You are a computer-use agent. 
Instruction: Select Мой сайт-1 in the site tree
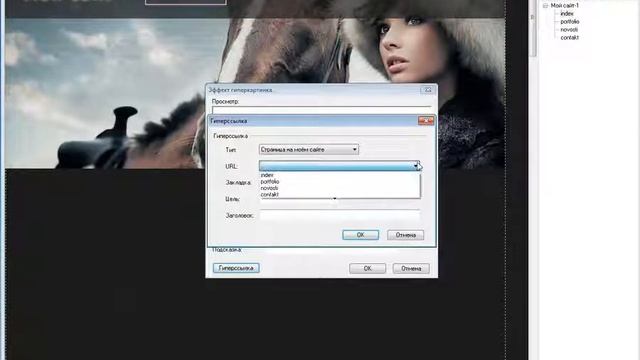[x=564, y=6]
